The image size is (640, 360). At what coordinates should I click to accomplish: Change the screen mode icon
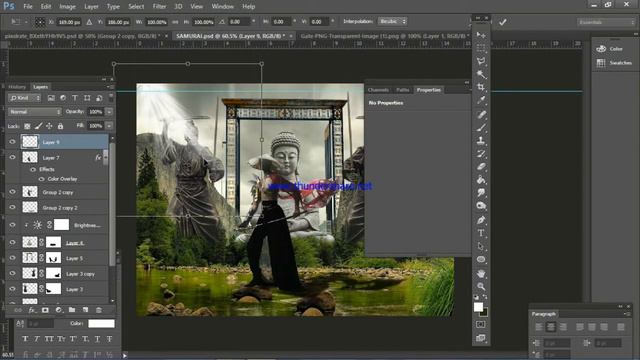coord(481,338)
